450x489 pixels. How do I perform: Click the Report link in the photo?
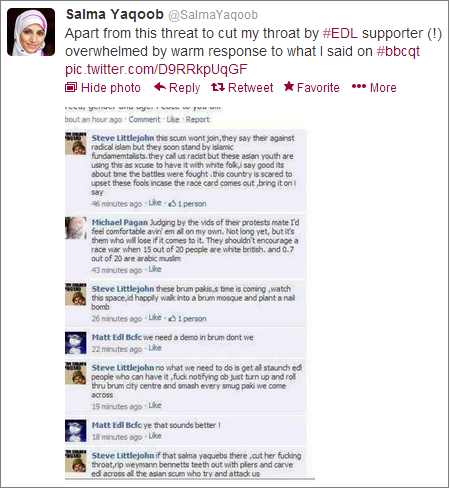[x=197, y=119]
